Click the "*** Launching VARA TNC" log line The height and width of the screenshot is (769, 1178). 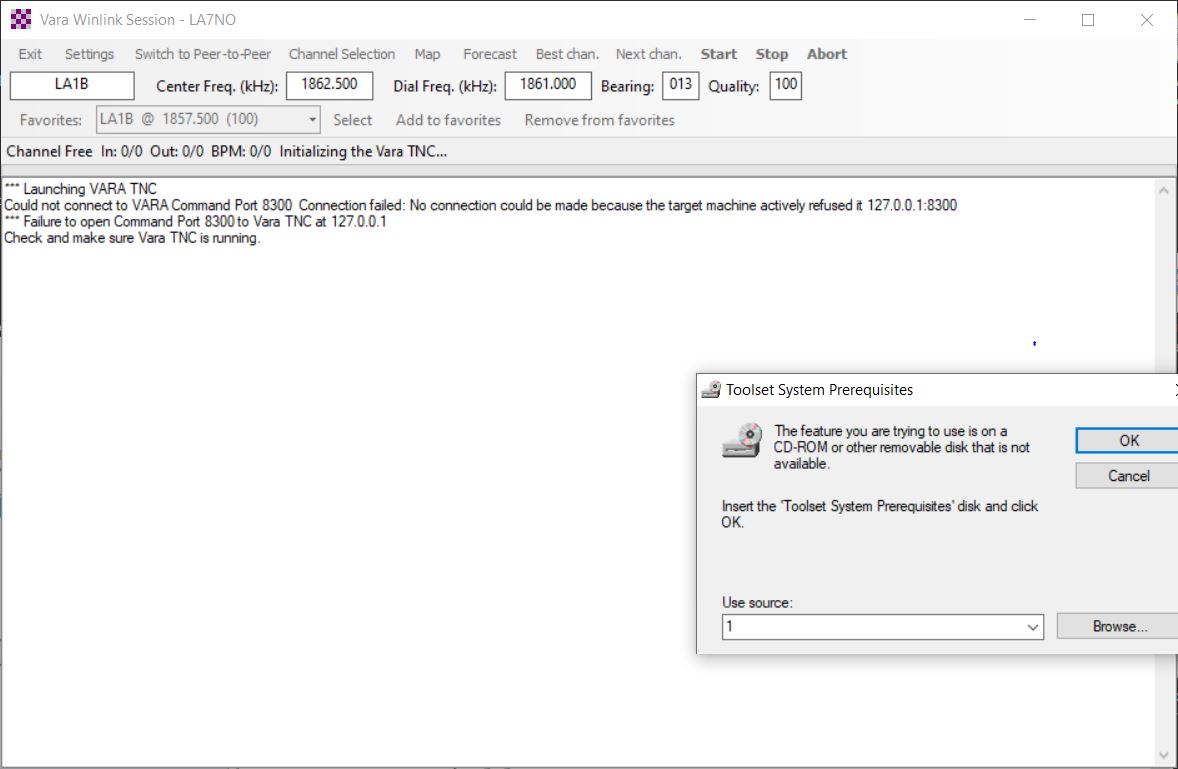(x=80, y=188)
